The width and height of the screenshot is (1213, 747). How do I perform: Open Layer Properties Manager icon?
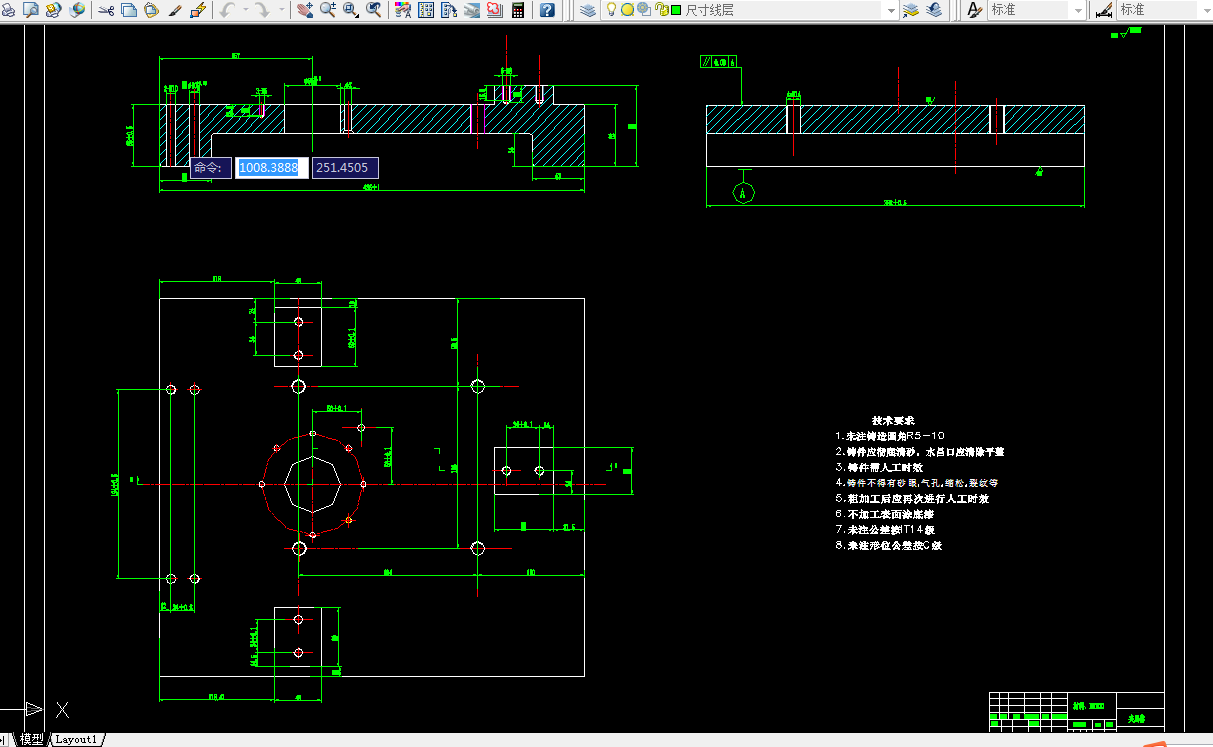[587, 10]
